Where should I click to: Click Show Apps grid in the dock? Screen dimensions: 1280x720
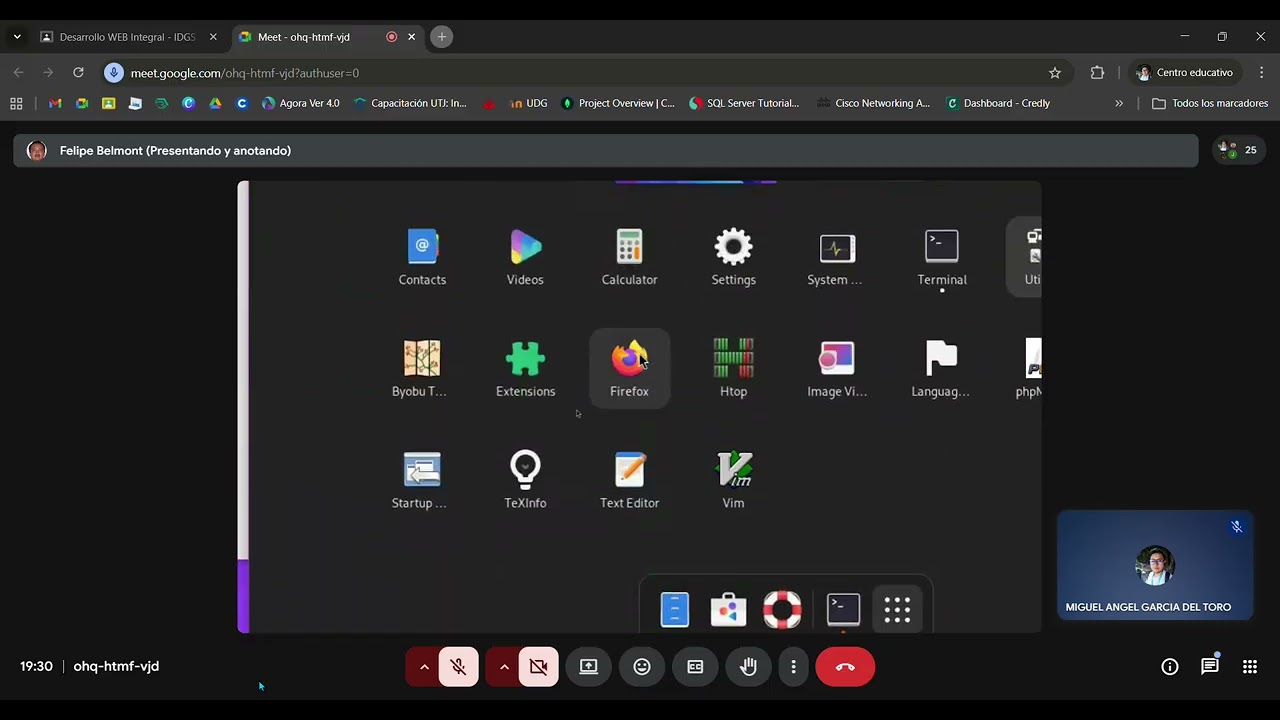[x=897, y=609]
